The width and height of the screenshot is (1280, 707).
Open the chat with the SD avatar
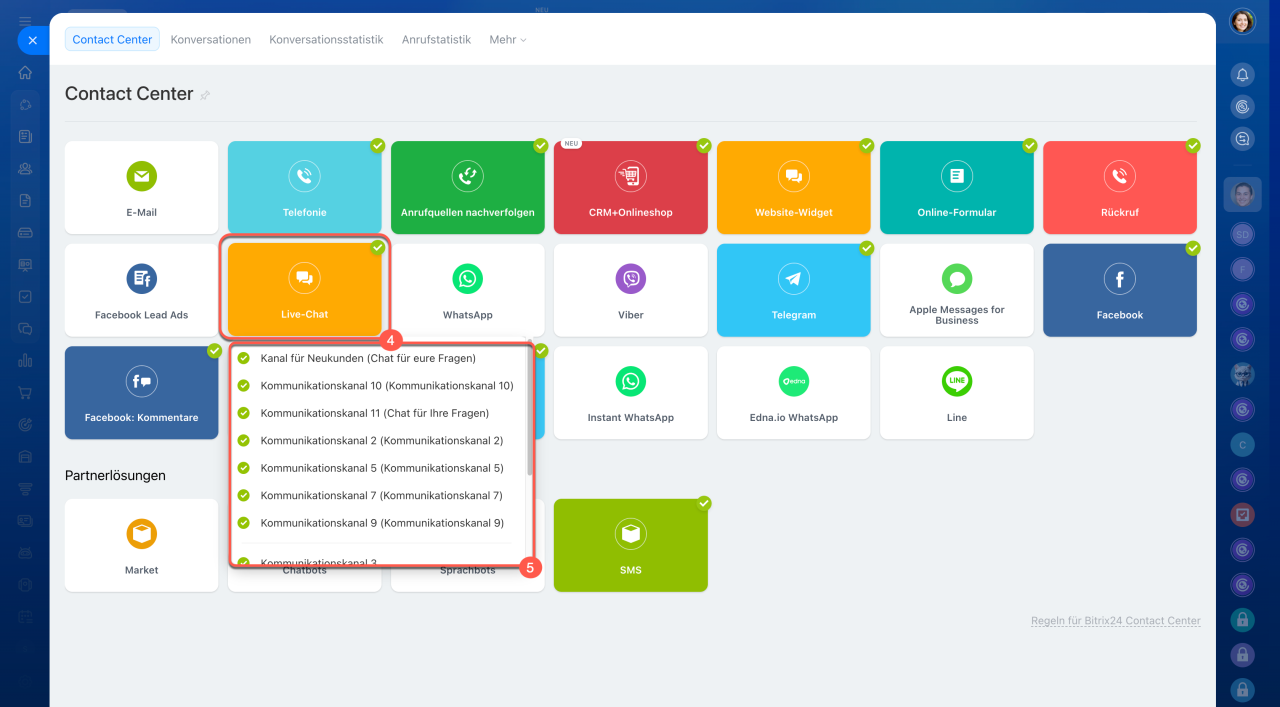click(1242, 234)
